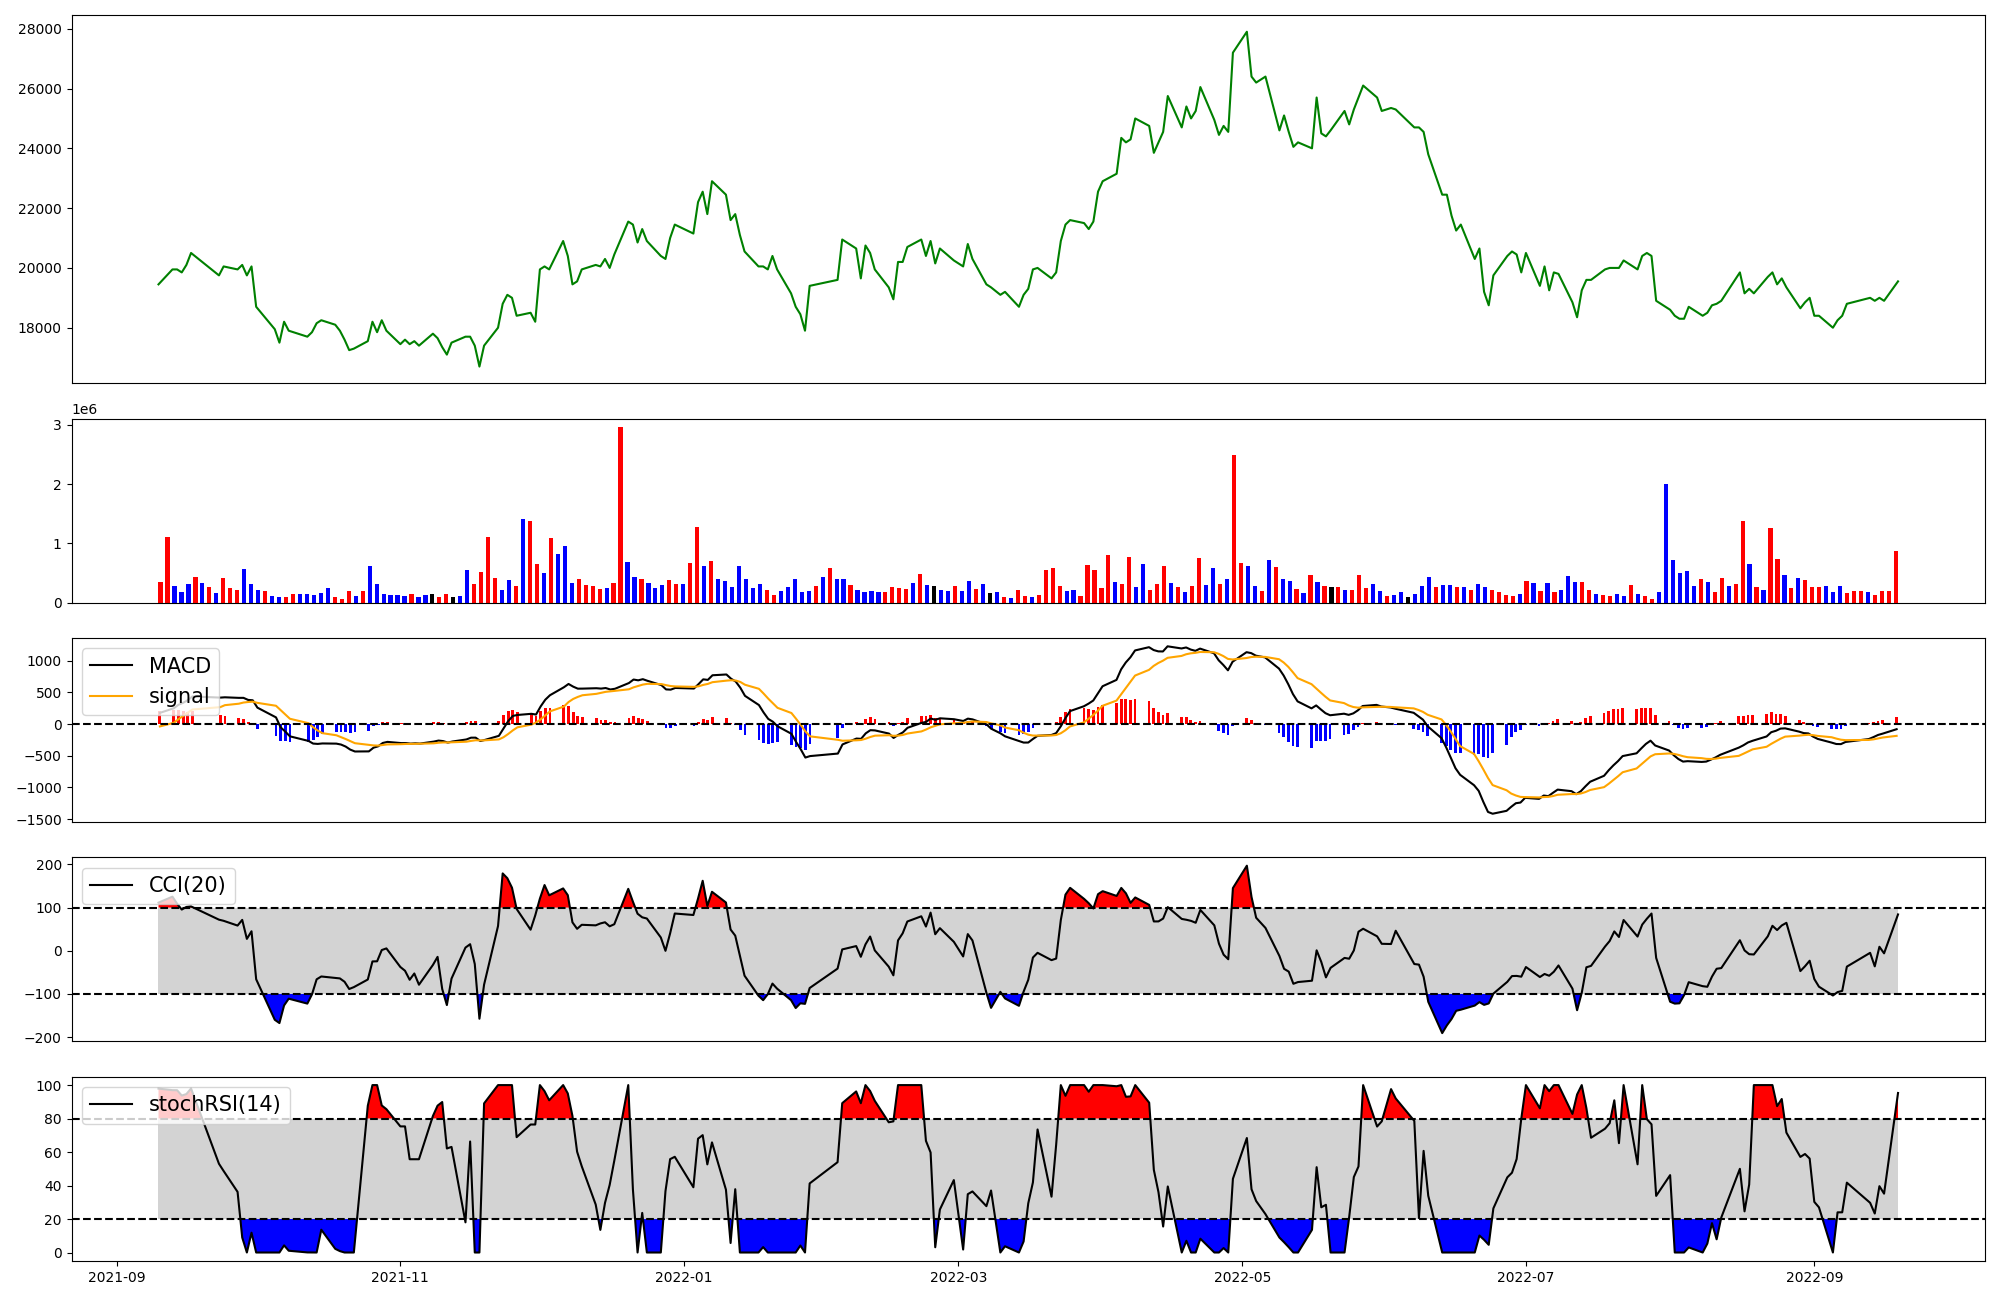Click the -1500 tick on the MACD axis

[38, 820]
